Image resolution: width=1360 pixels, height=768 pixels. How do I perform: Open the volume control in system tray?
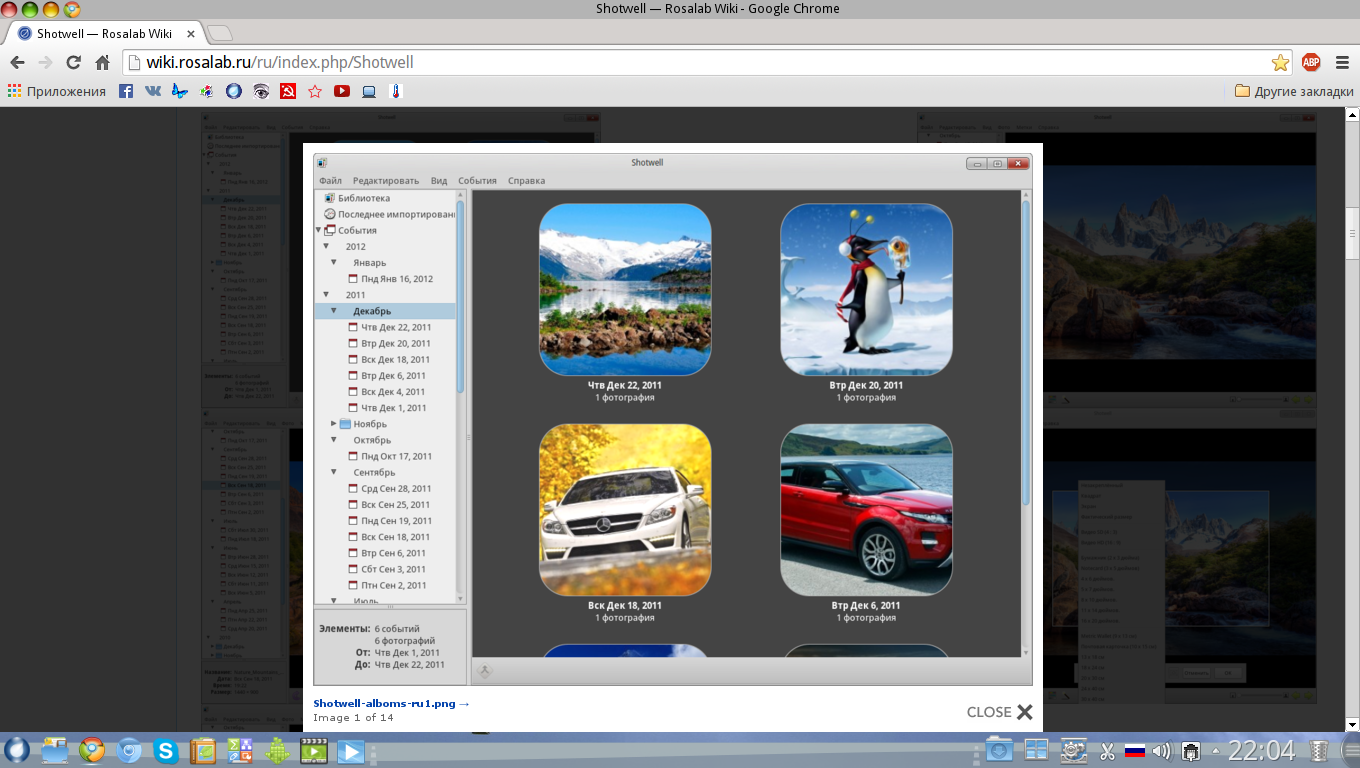1160,750
